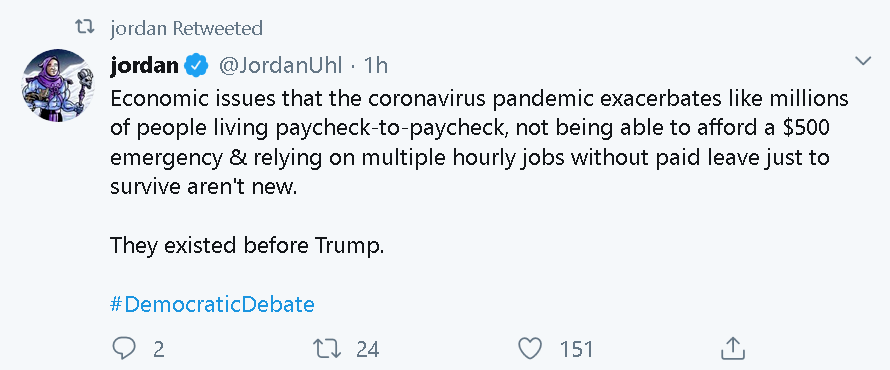Image resolution: width=890 pixels, height=370 pixels.
Task: Click the text 'survive aren't new.'
Action: pyautogui.click(x=203, y=187)
